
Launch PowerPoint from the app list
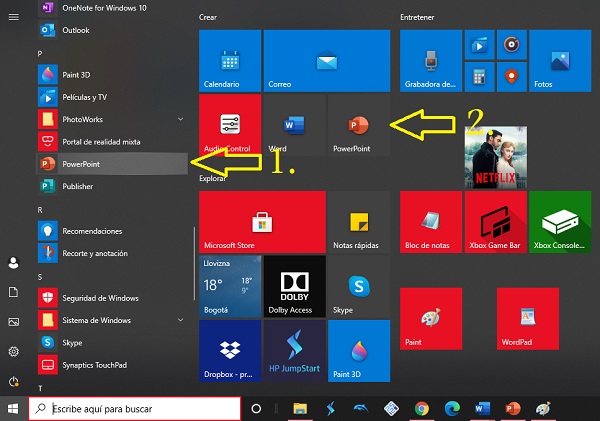(112, 164)
